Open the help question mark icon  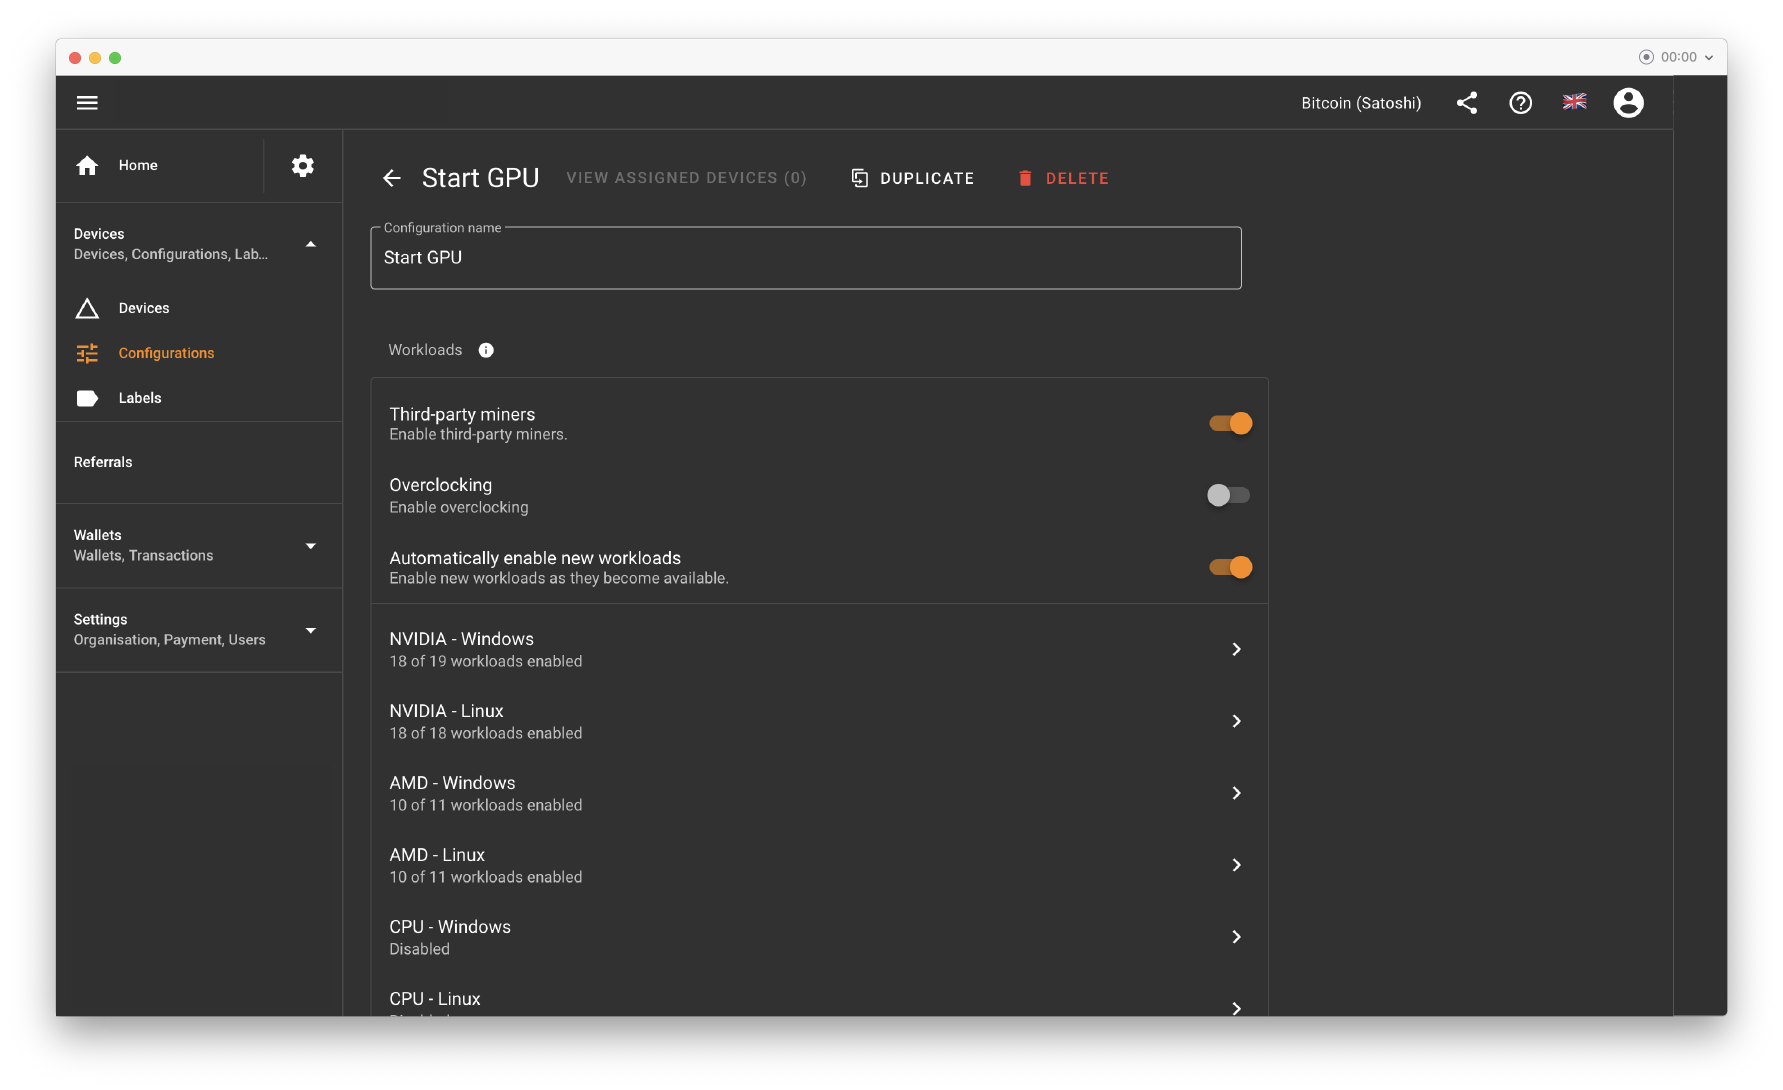point(1520,103)
